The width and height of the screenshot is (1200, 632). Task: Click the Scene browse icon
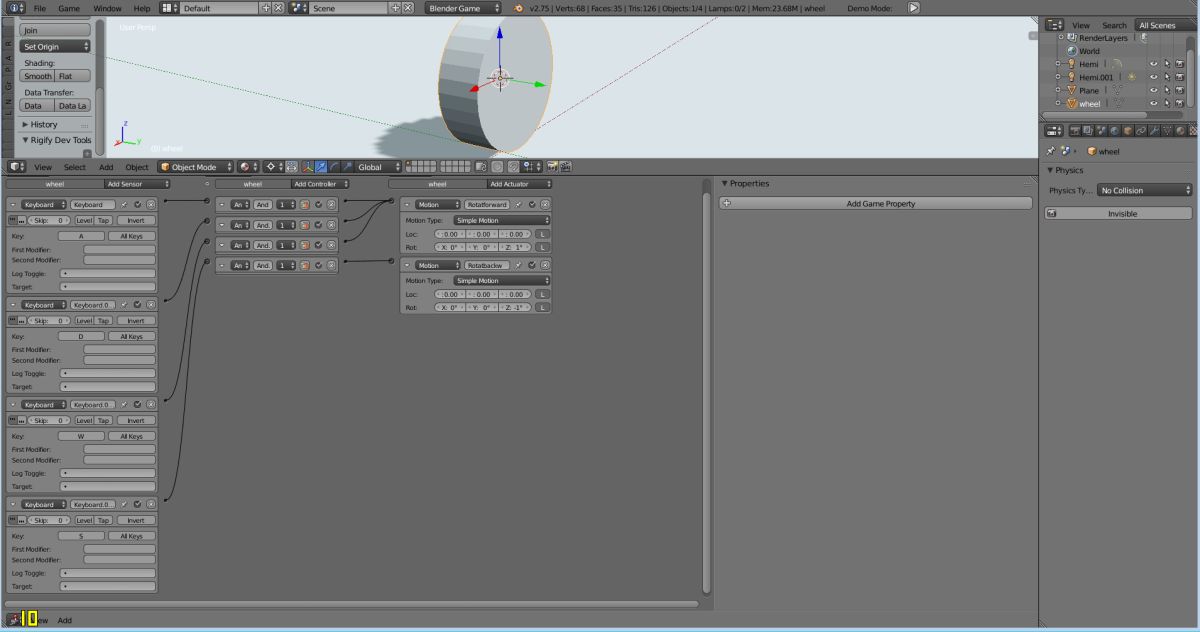click(299, 7)
